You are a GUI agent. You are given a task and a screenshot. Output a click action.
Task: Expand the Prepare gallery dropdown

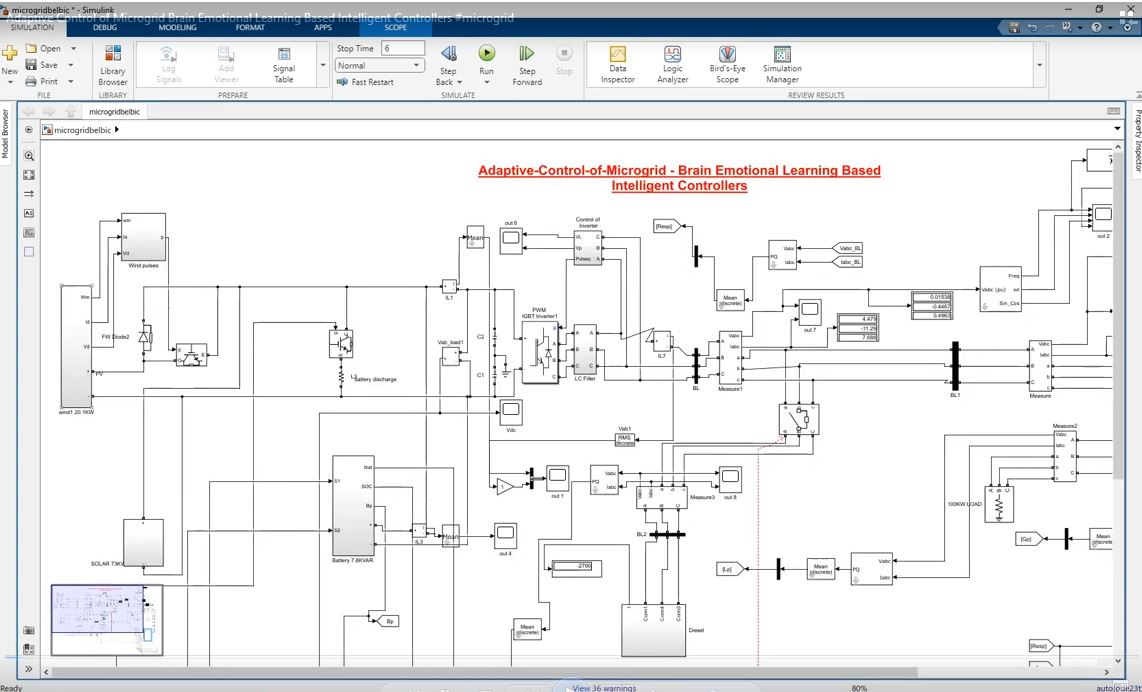pyautogui.click(x=323, y=65)
